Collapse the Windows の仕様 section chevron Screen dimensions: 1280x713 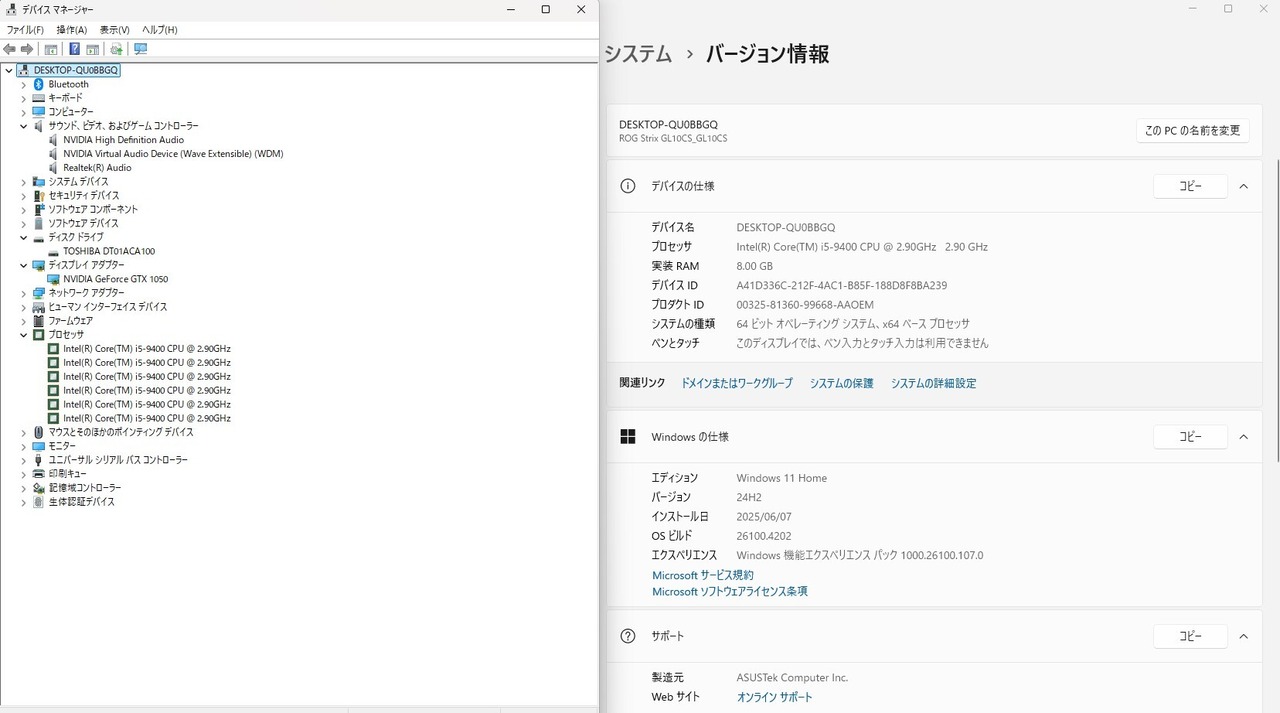pyautogui.click(x=1244, y=437)
